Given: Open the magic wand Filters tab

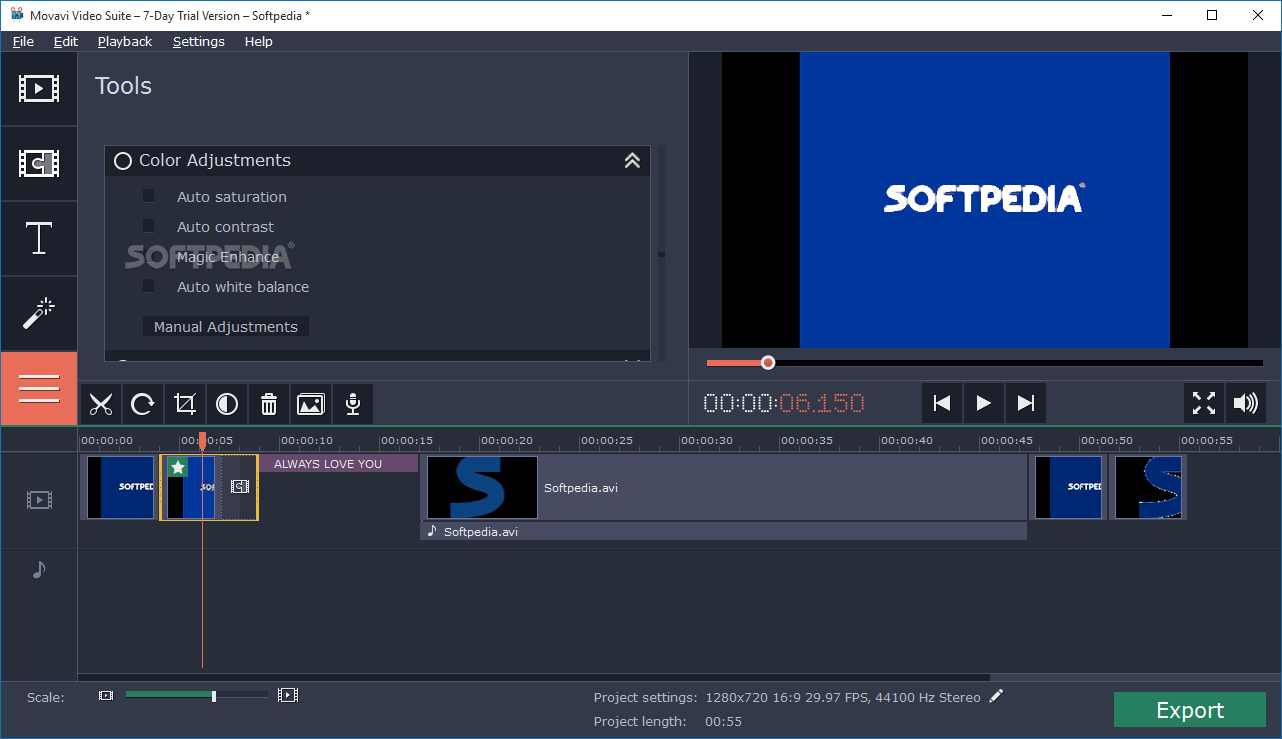Looking at the screenshot, I should point(38,314).
